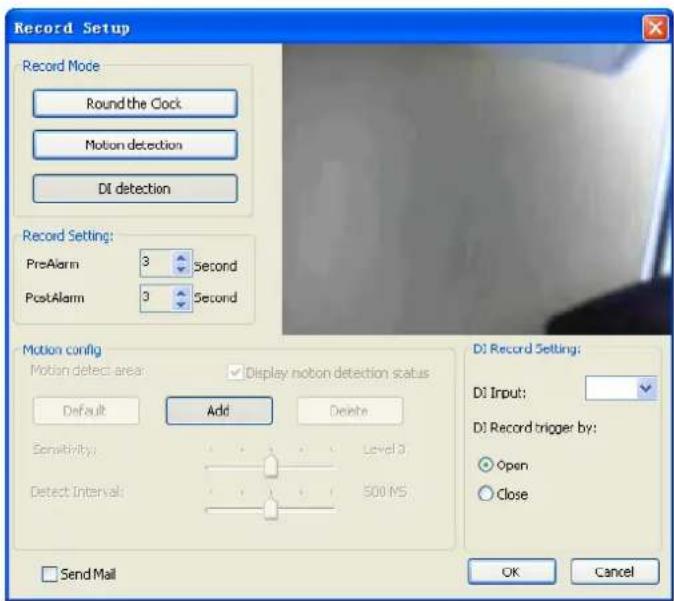This screenshot has width=674, height=601.
Task: Activate DI detection record mode
Action: [135, 188]
